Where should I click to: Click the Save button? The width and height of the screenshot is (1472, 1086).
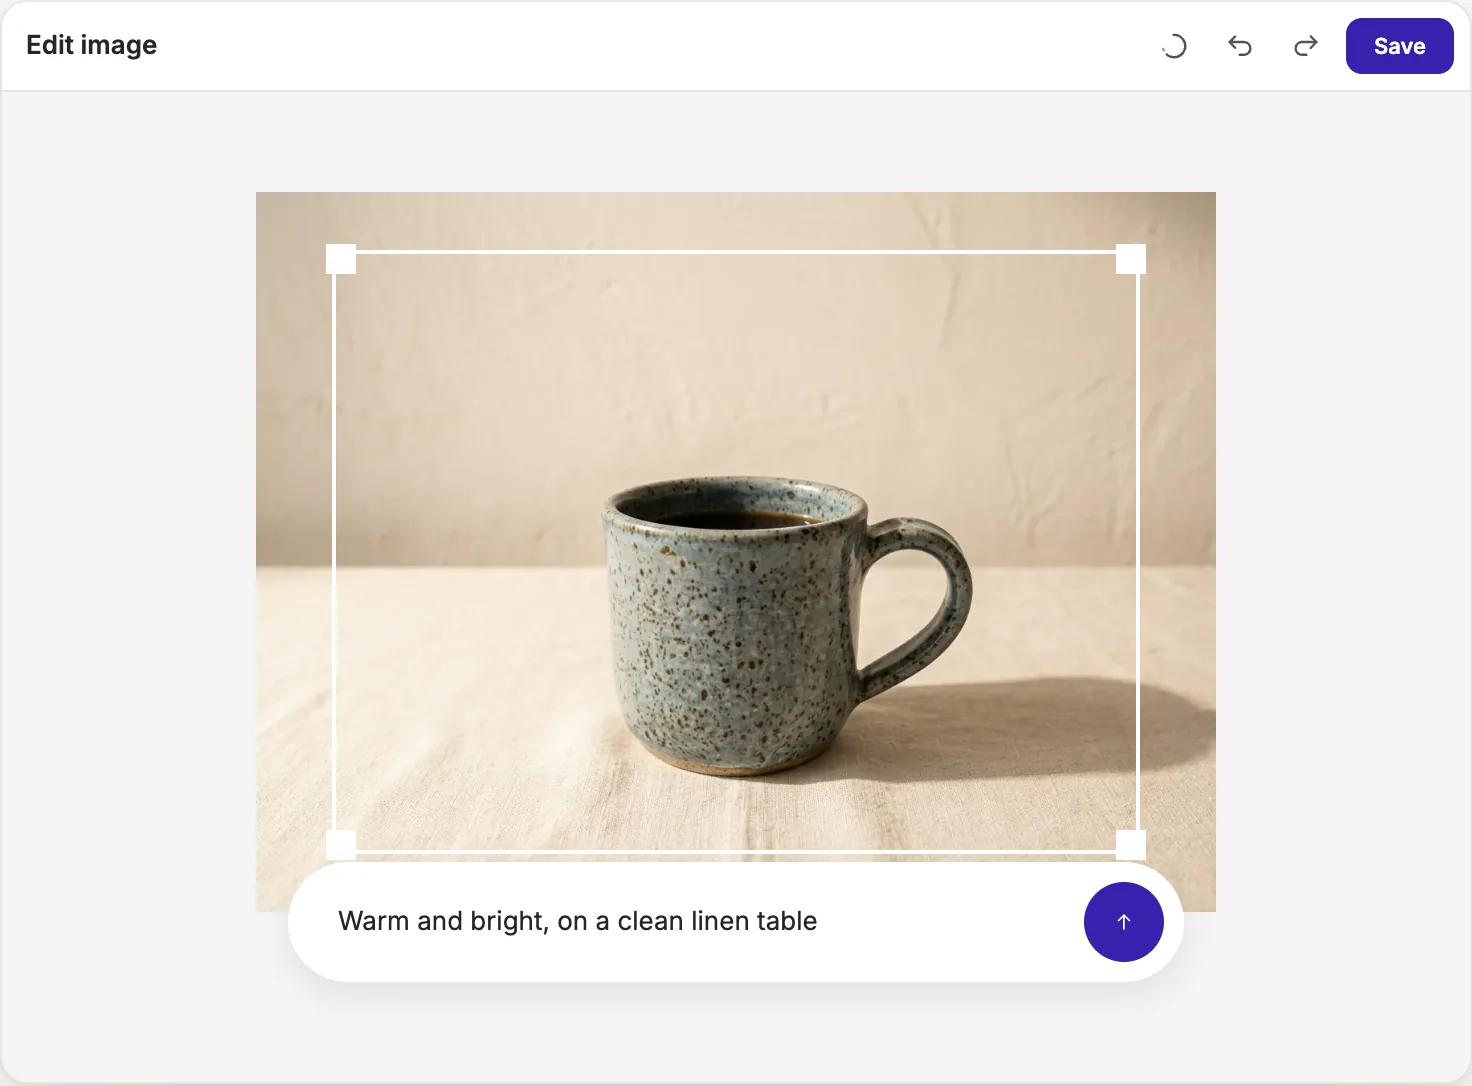click(1400, 46)
